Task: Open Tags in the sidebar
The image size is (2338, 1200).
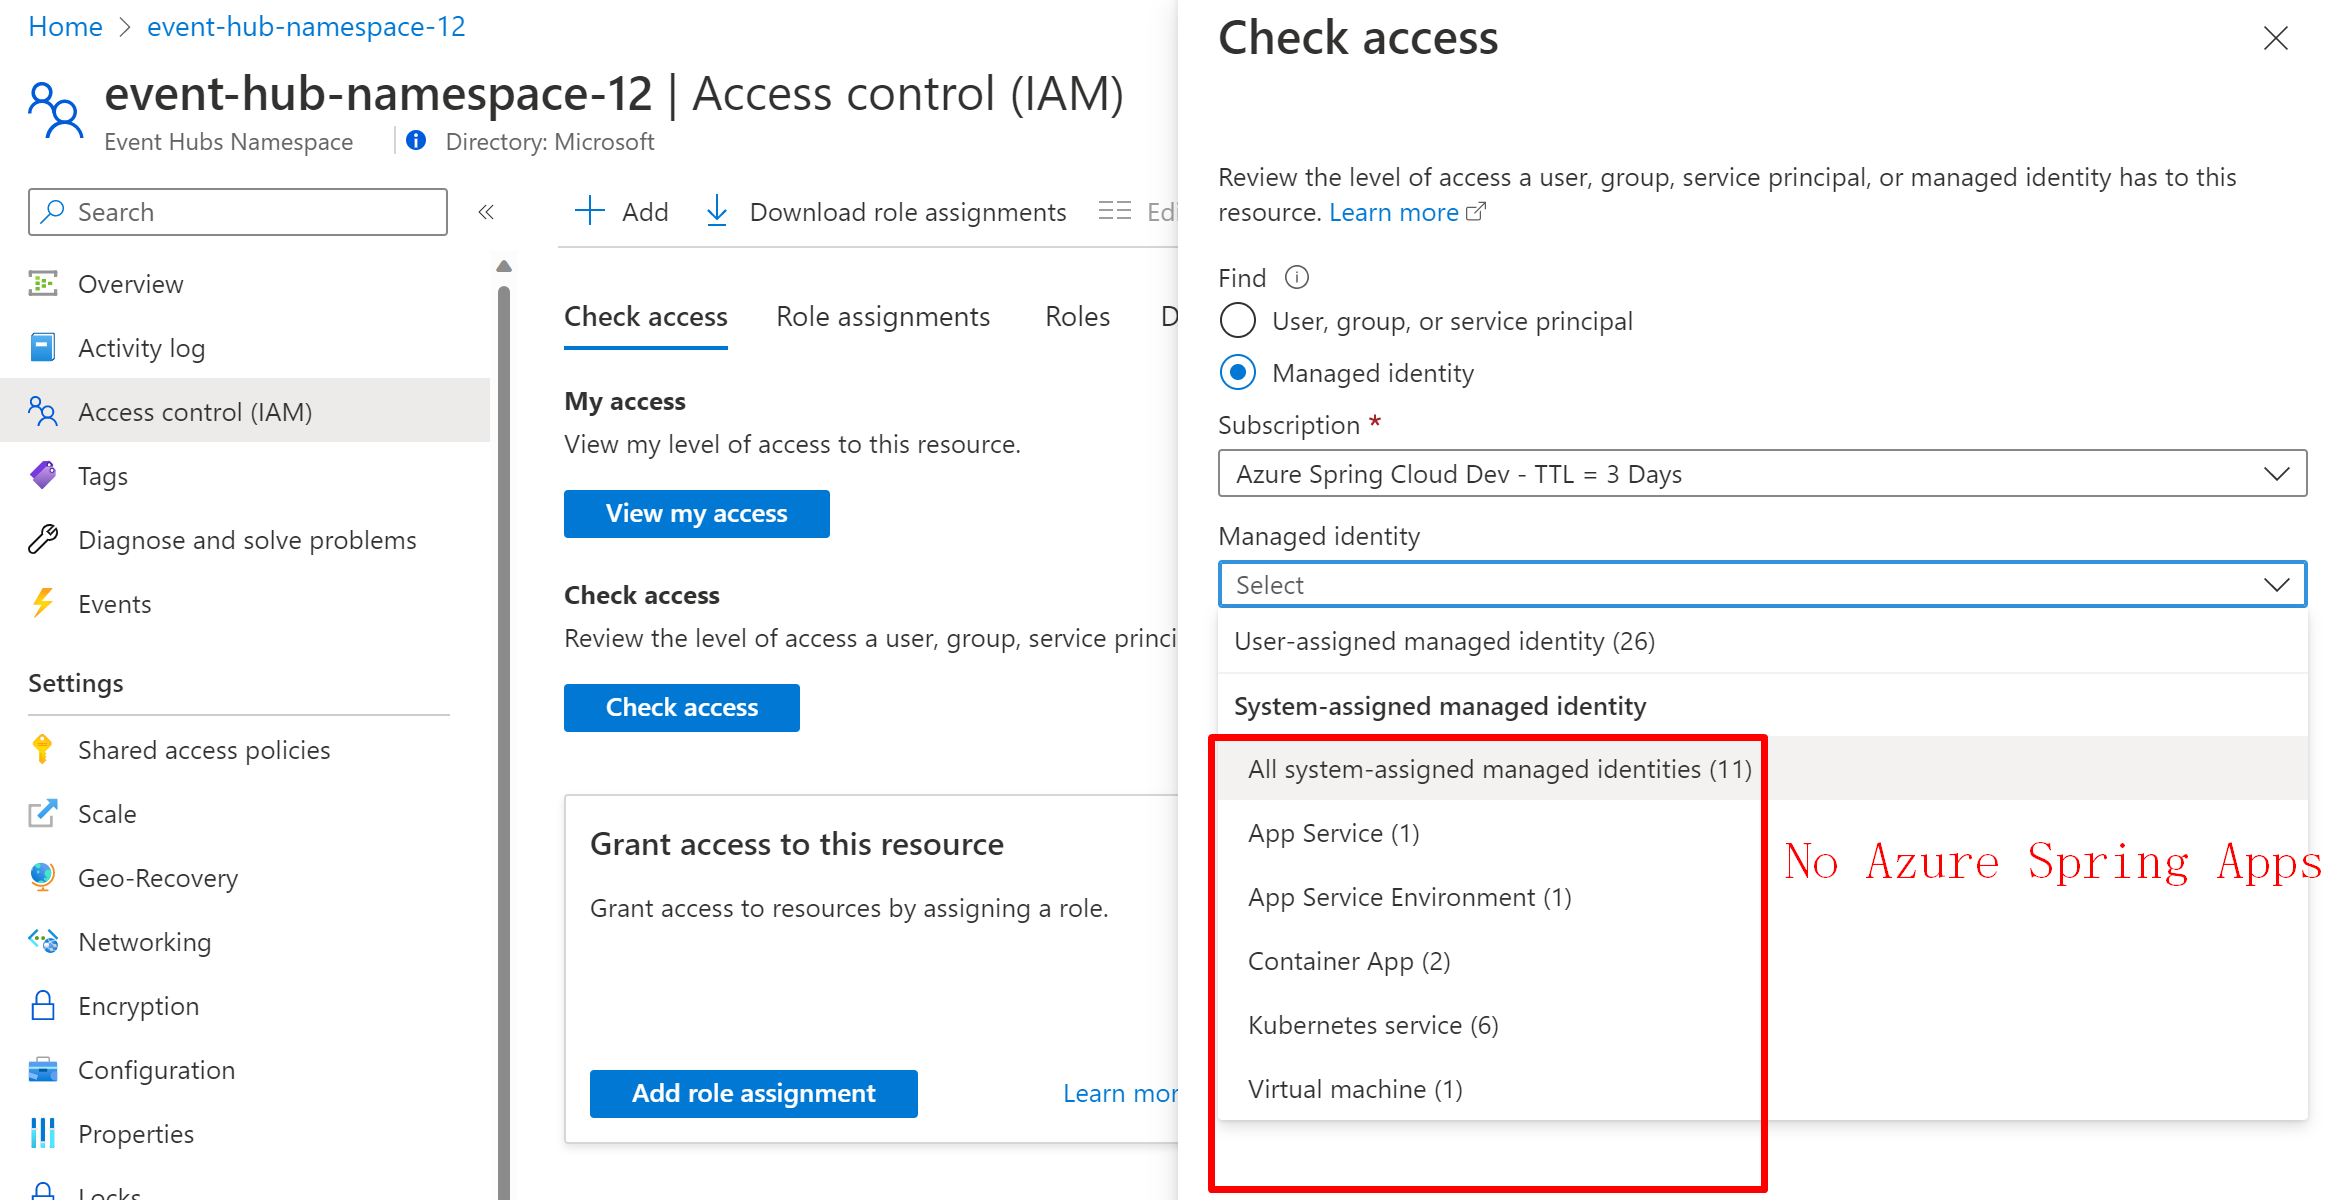Action: [x=245, y=476]
